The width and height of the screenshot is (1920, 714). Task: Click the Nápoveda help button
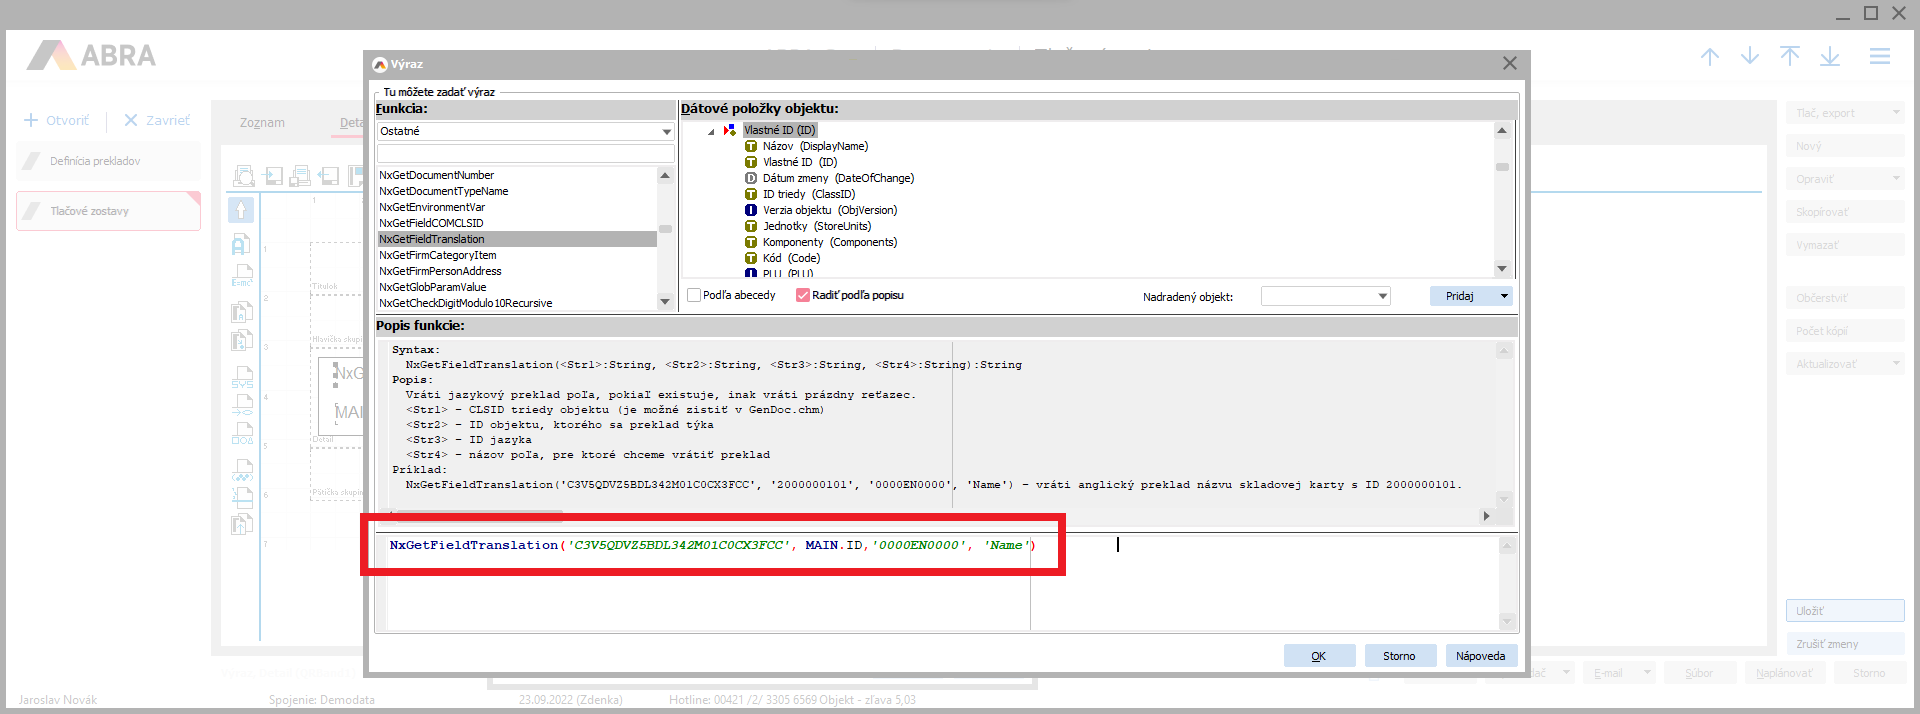(x=1480, y=656)
